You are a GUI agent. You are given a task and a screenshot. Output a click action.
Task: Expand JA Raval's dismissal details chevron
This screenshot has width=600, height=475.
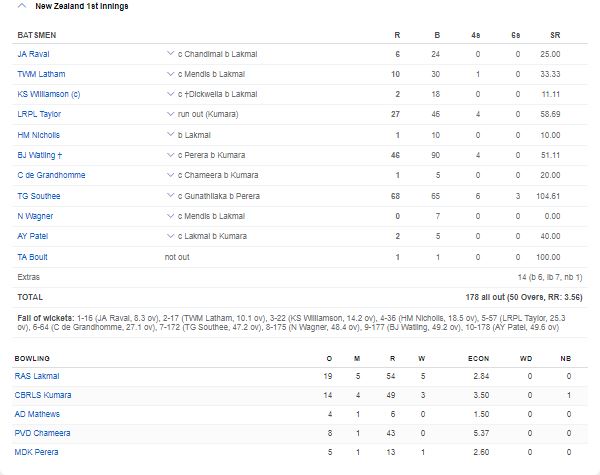169,53
